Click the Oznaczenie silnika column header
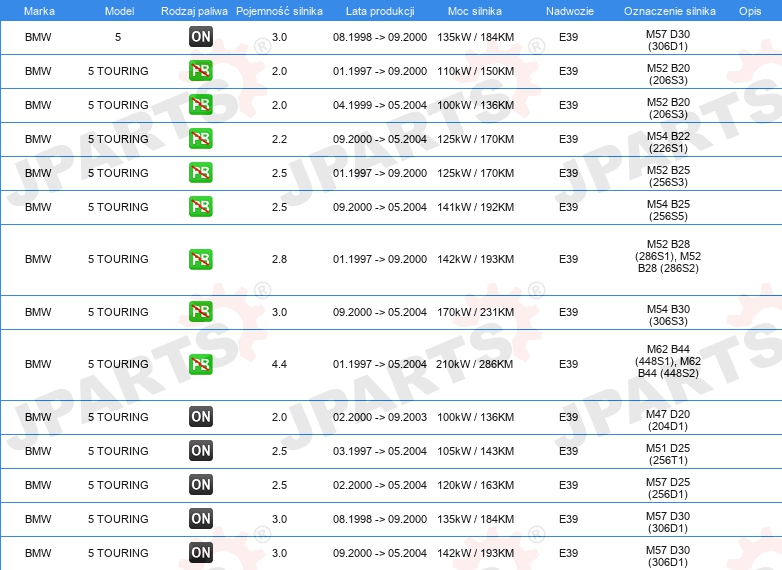The image size is (782, 570). 670,11
